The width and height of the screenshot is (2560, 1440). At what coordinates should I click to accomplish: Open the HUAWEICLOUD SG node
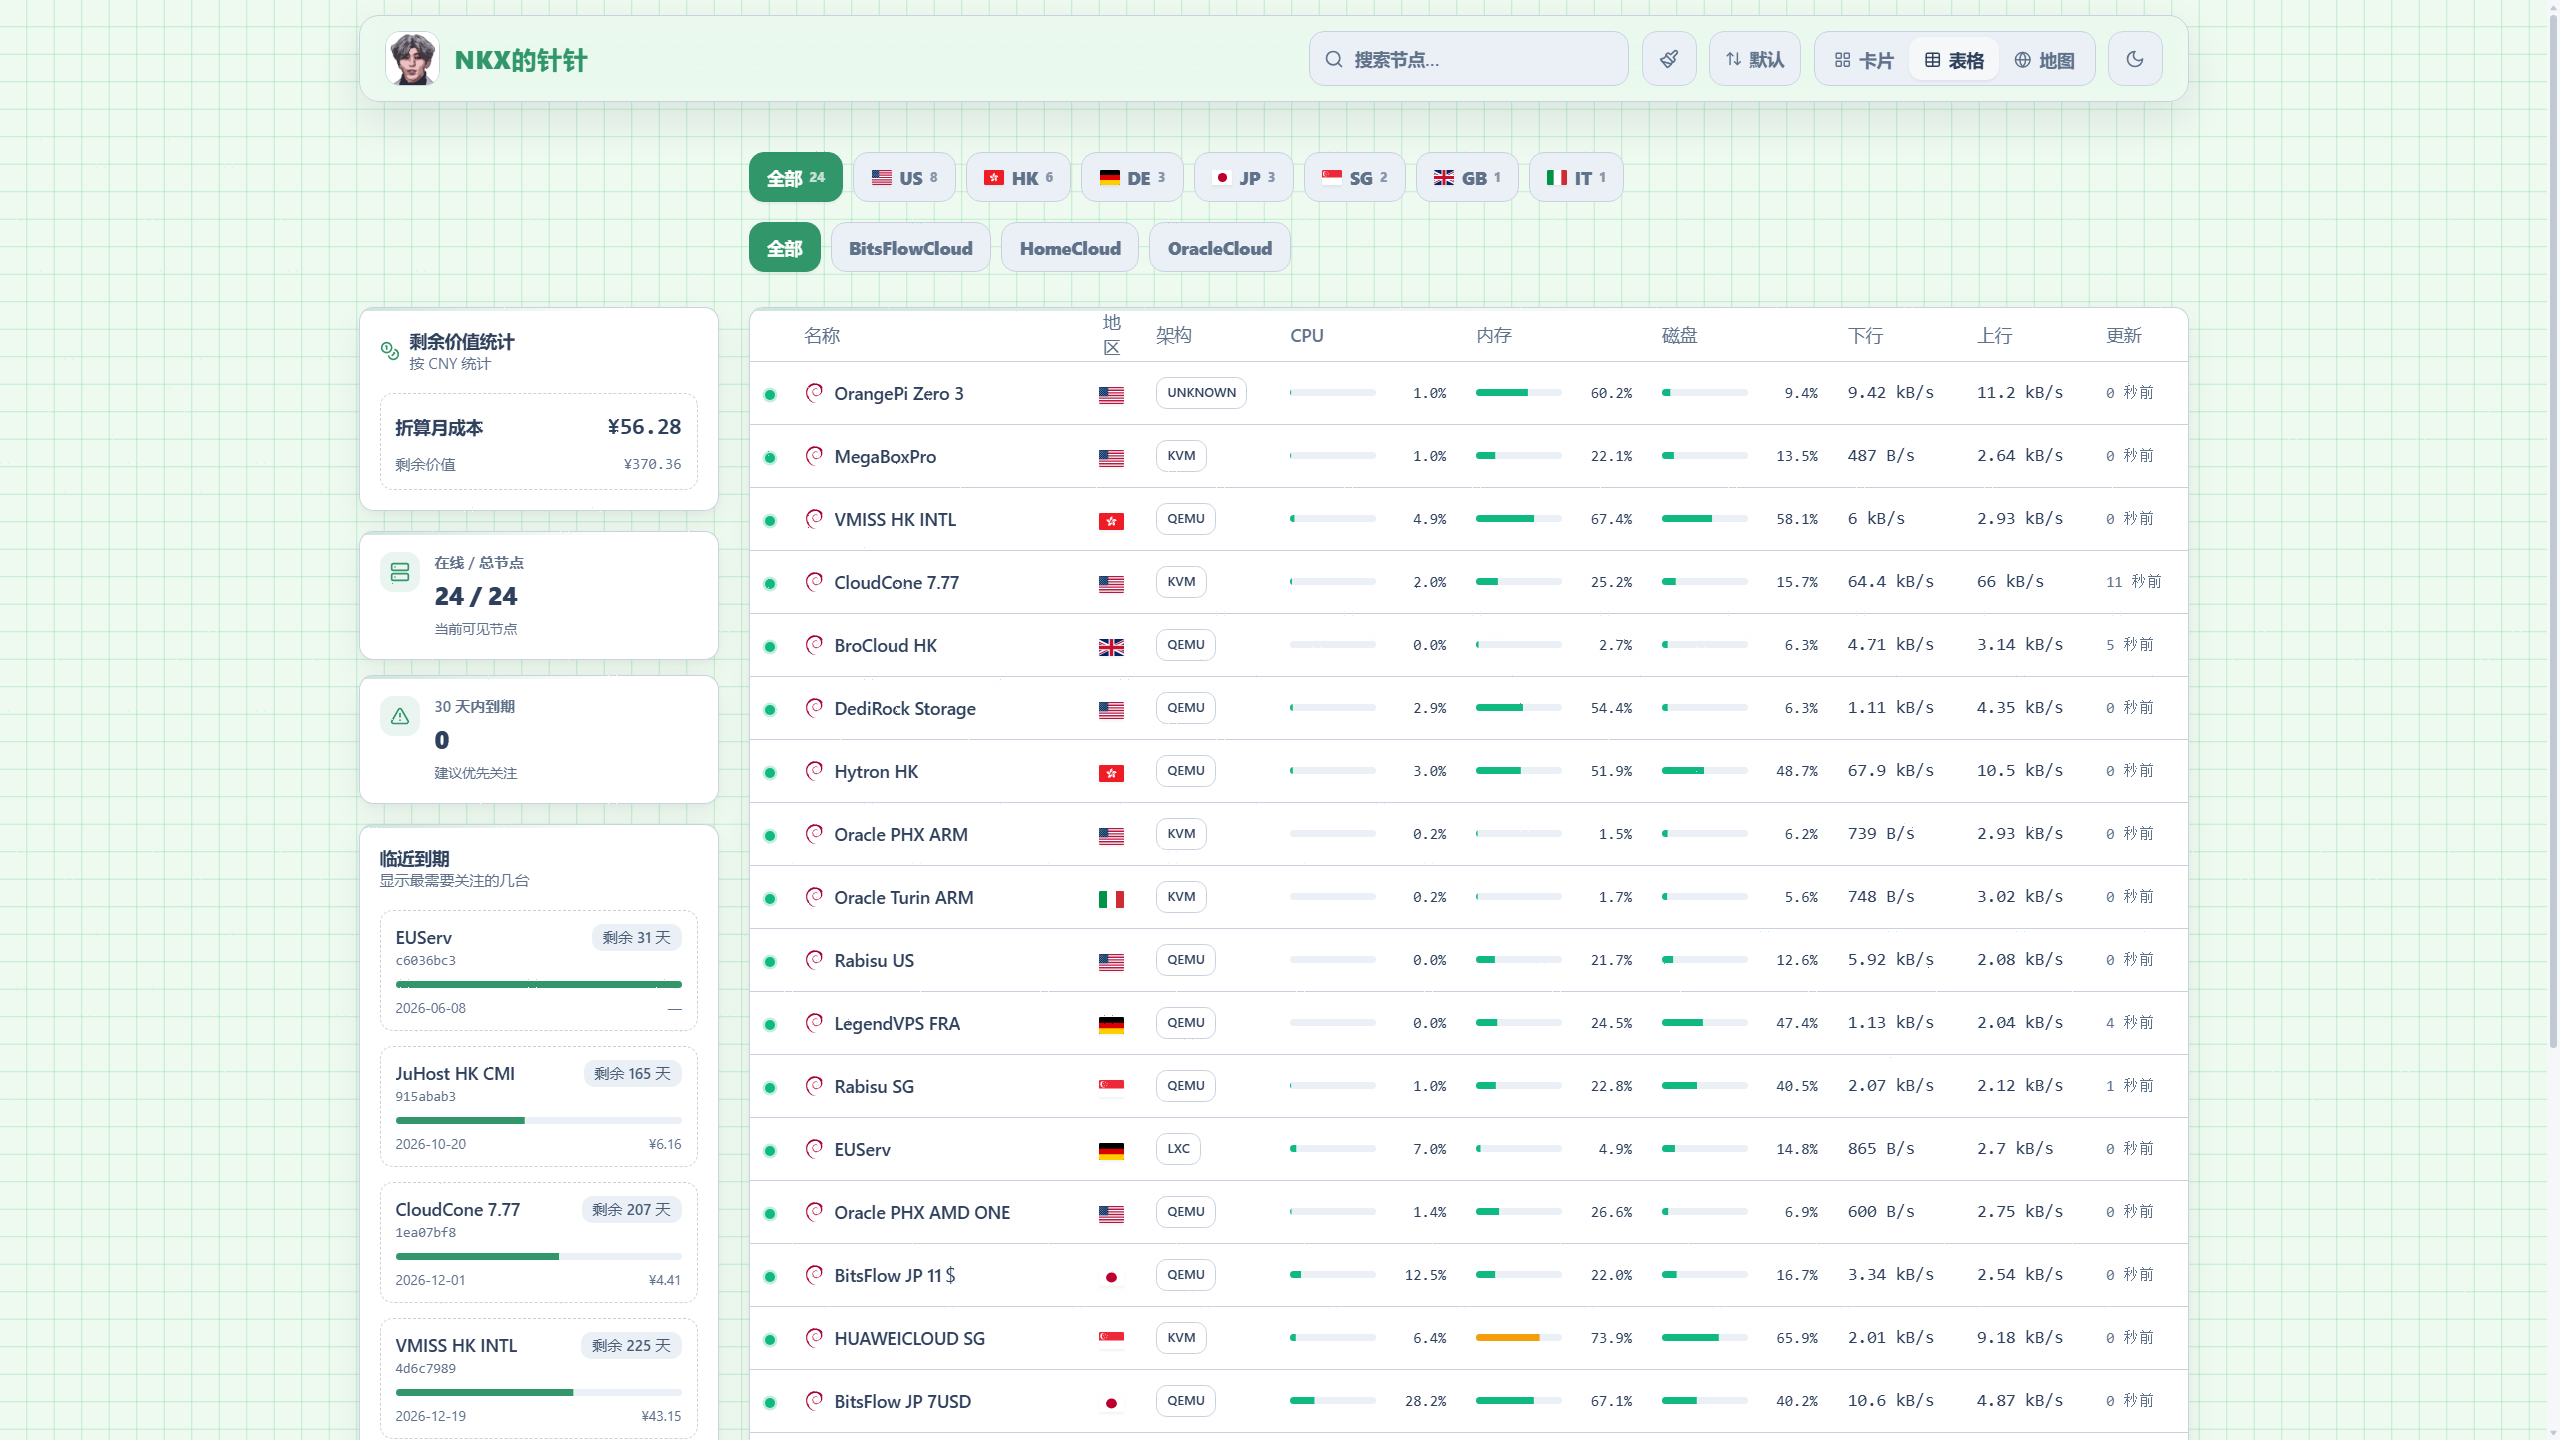tap(909, 1338)
